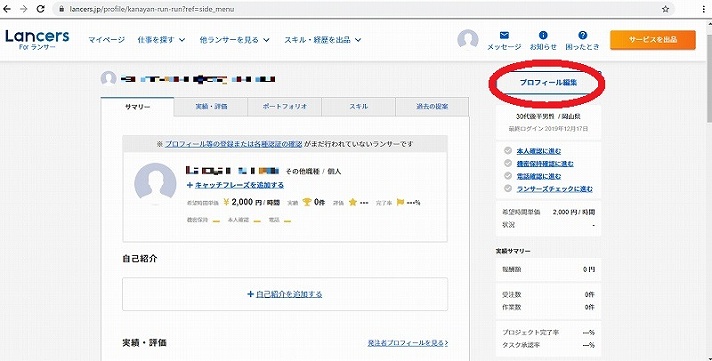Viewport: 712px width, 361px height.
Task: Go to Lancers home via logo
Action: (x=37, y=40)
